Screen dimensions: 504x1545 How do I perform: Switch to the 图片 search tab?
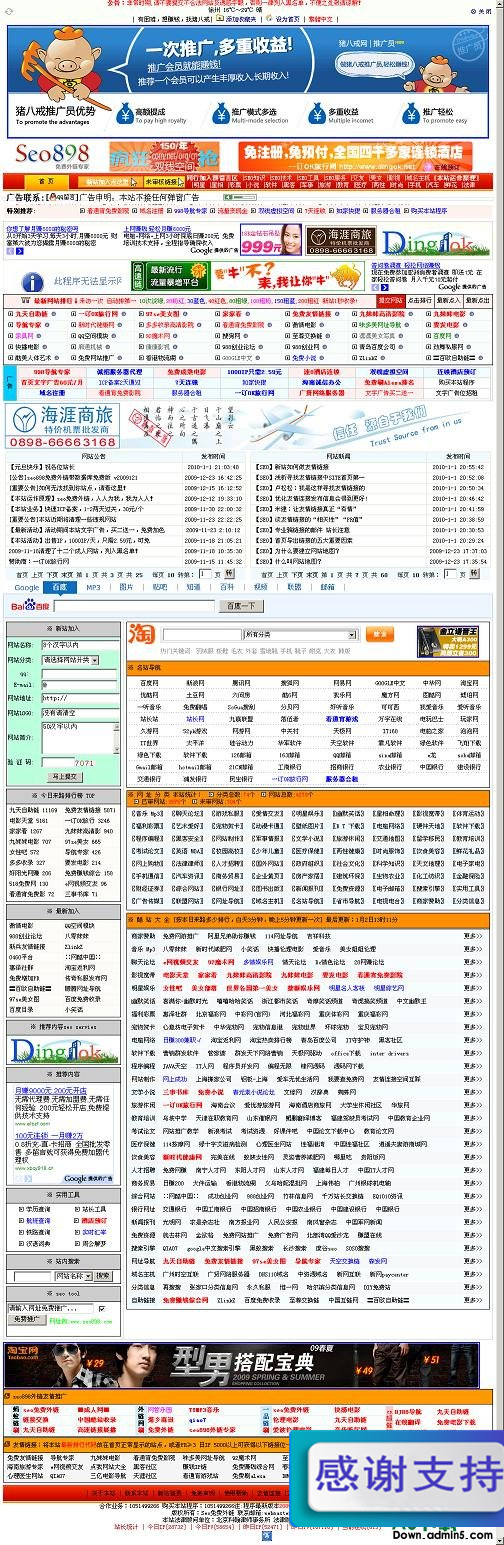pyautogui.click(x=126, y=587)
